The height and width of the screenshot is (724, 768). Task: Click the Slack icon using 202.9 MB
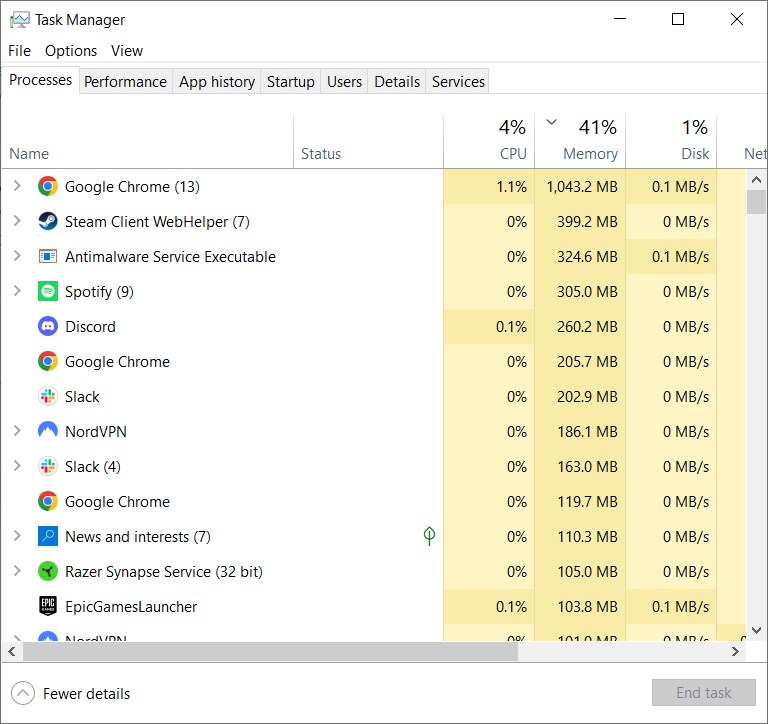(48, 396)
